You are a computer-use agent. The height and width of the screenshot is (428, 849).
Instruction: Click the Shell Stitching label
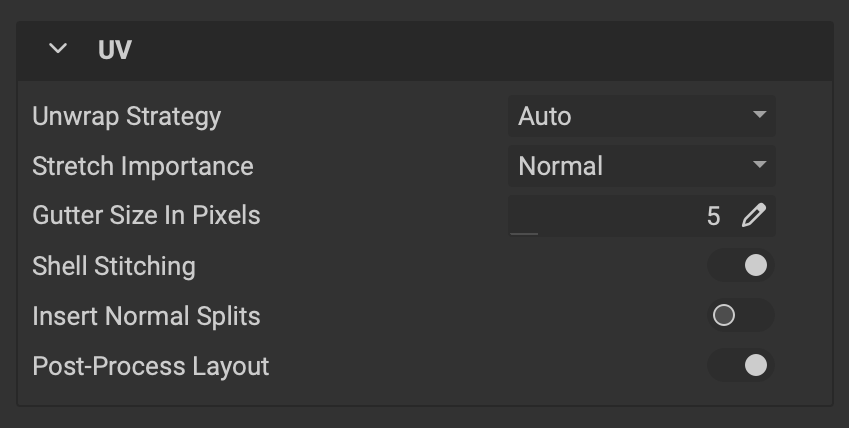click(114, 266)
